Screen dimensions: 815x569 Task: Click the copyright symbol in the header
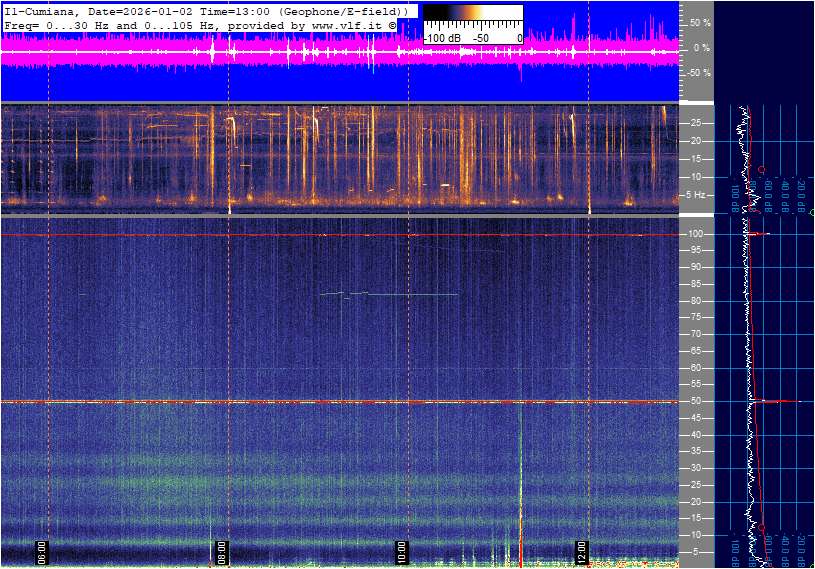tap(392, 23)
